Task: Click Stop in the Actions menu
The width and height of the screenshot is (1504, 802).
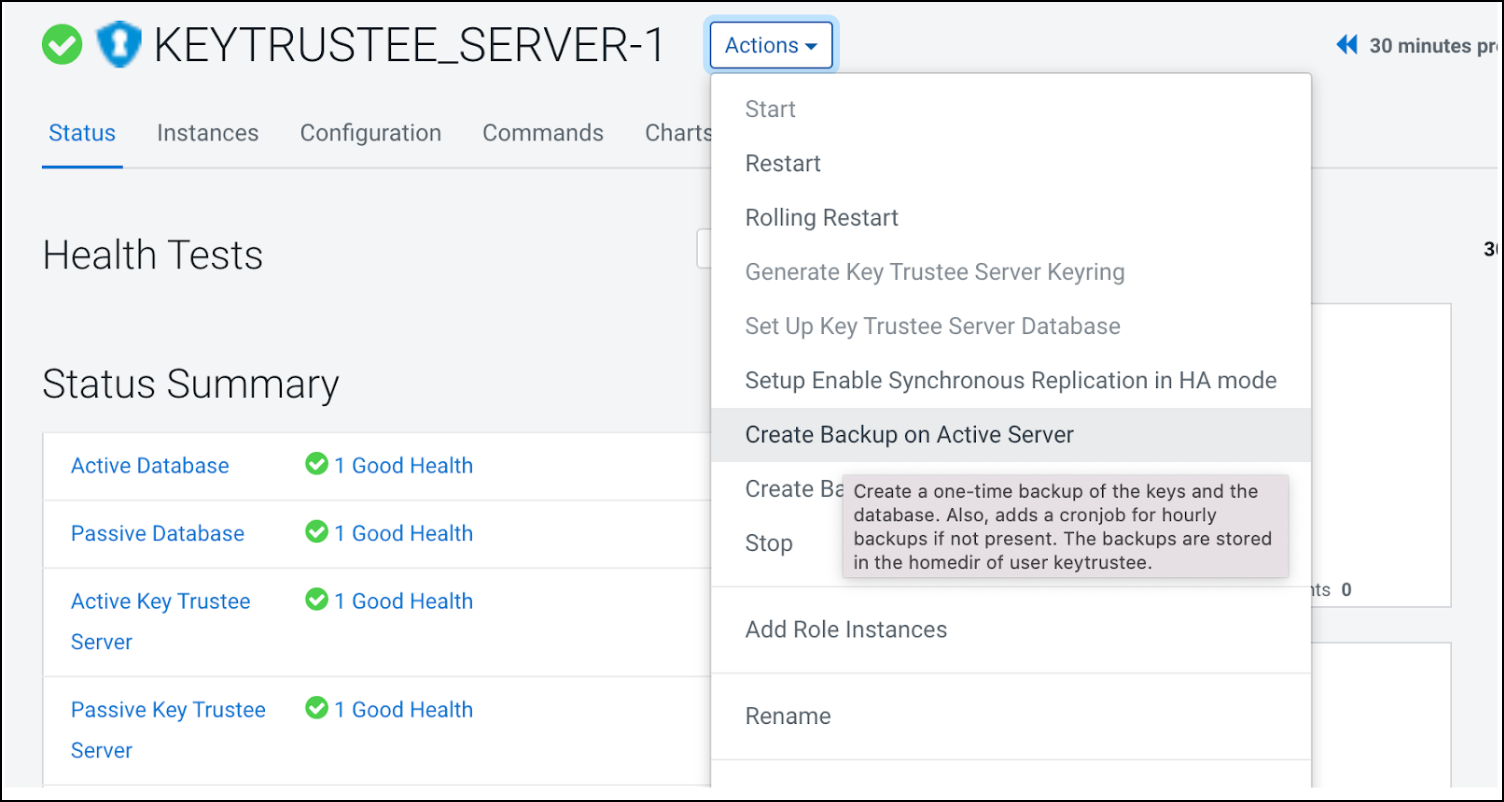Action: 769,544
